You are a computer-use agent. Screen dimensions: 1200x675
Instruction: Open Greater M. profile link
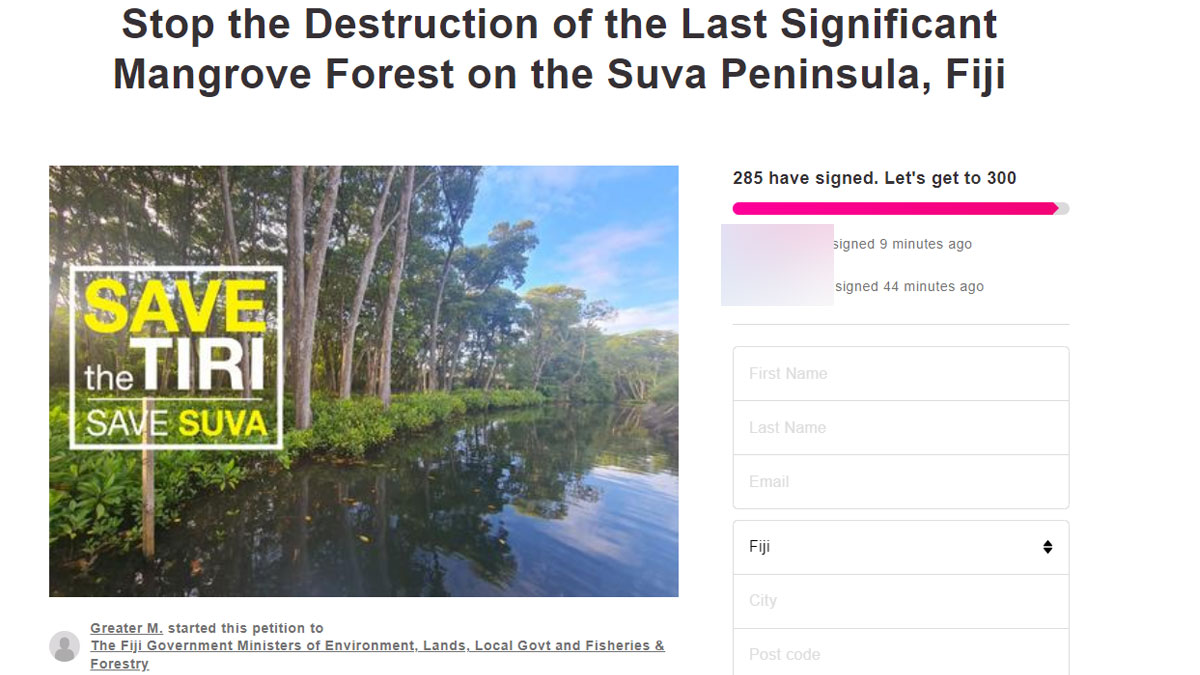[x=126, y=628]
